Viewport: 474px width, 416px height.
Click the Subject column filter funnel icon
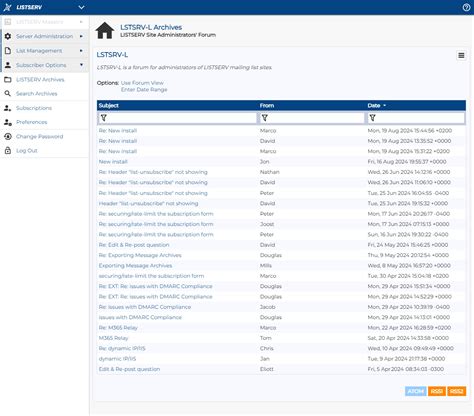104,118
